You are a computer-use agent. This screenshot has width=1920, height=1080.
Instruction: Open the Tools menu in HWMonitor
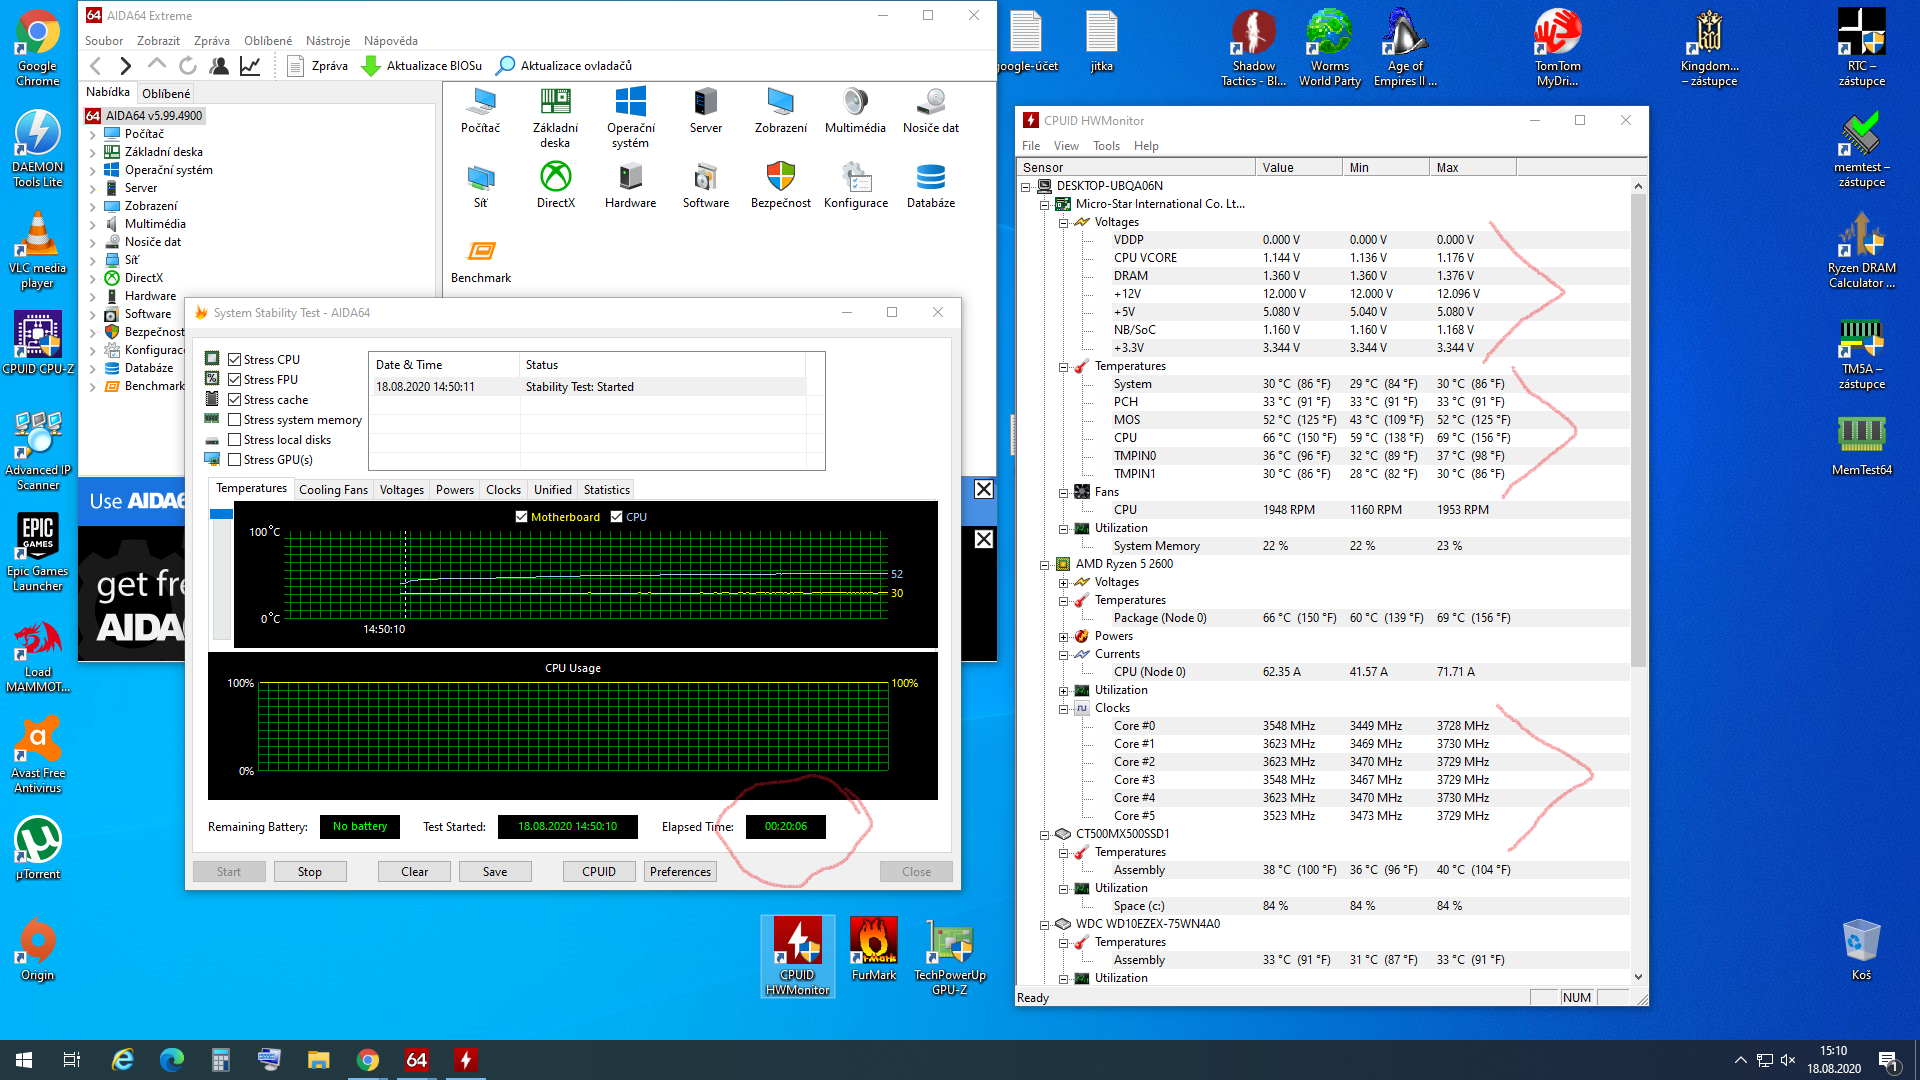[1106, 146]
